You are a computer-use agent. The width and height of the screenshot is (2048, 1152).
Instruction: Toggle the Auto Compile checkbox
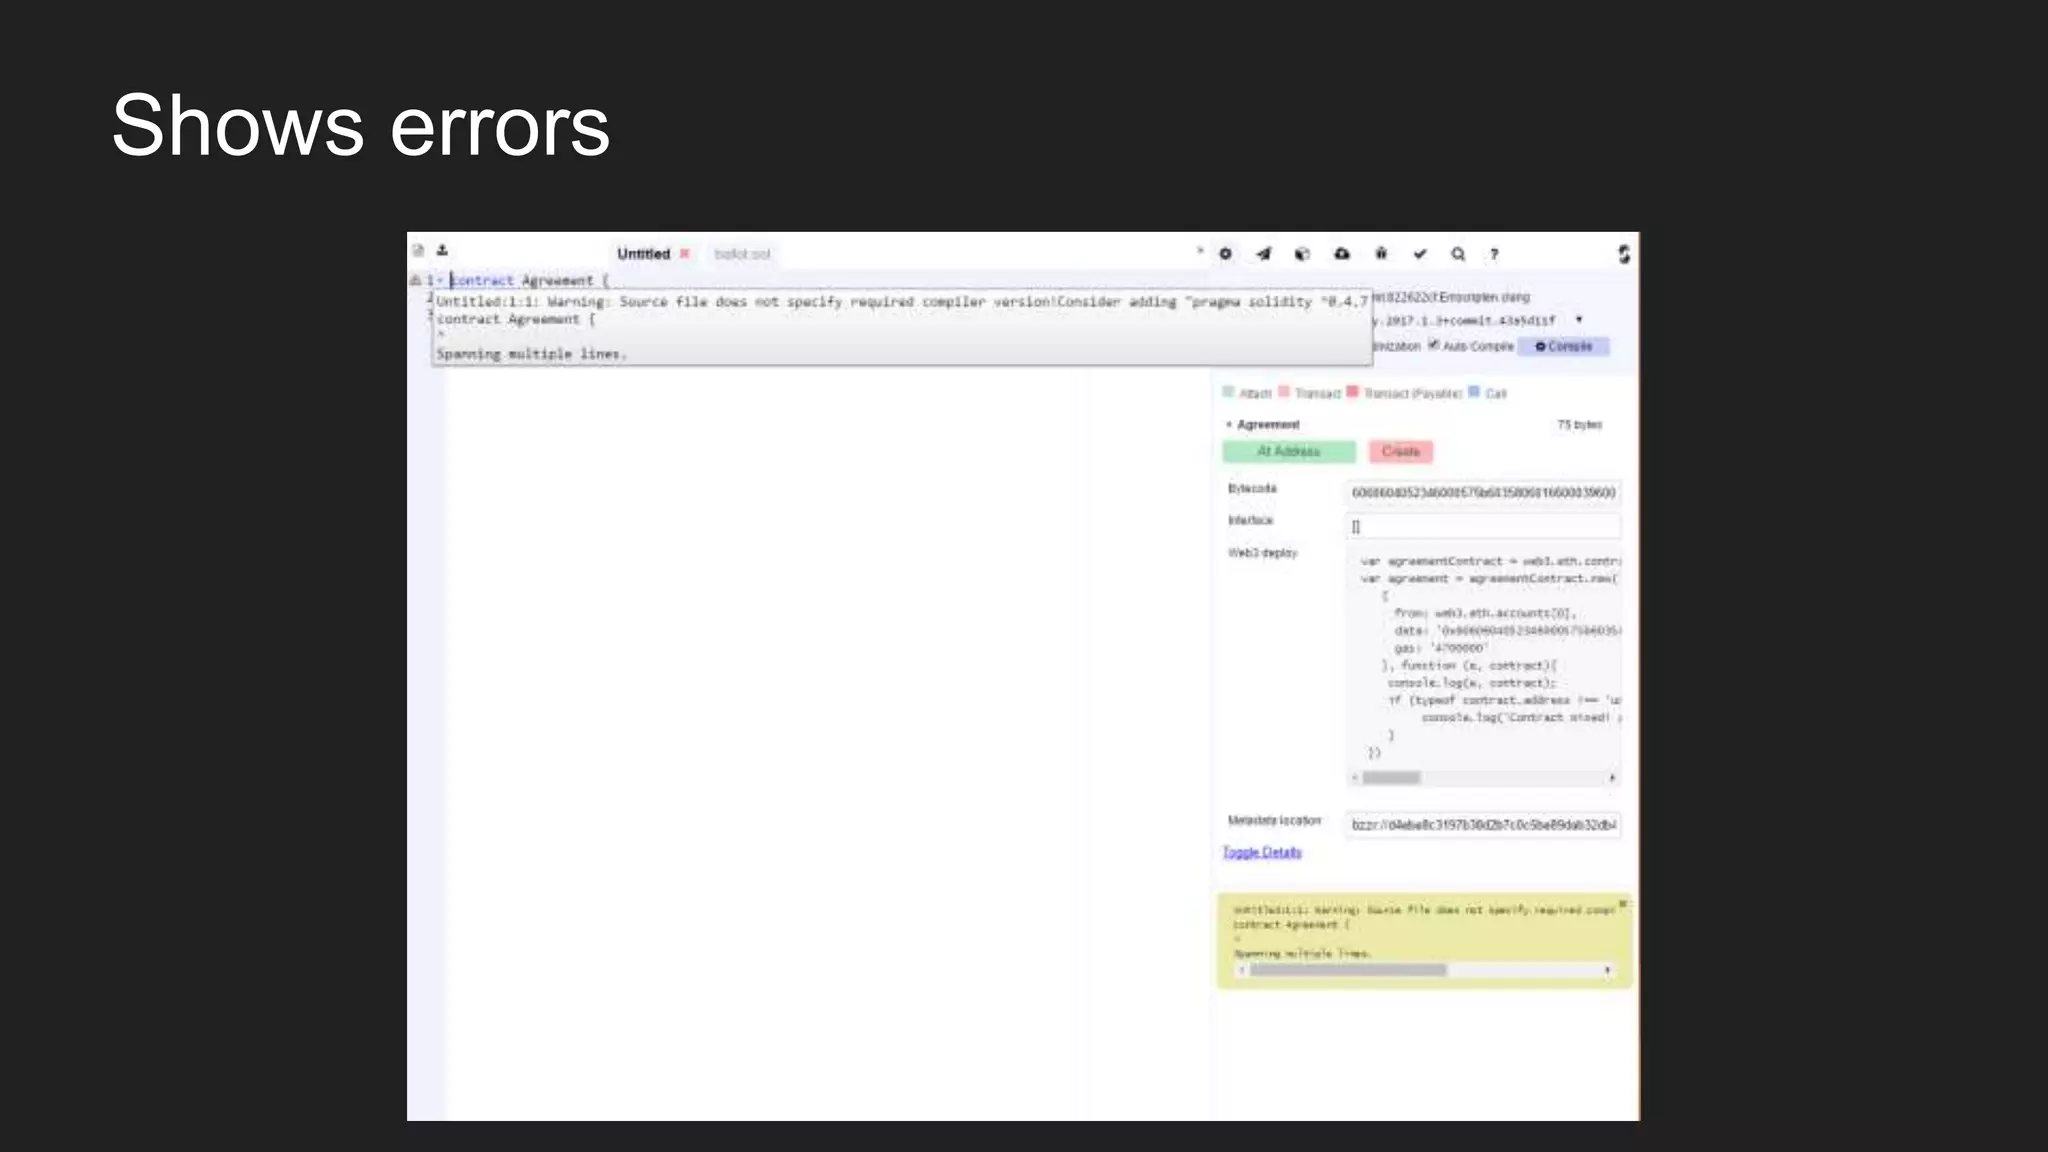tap(1433, 345)
